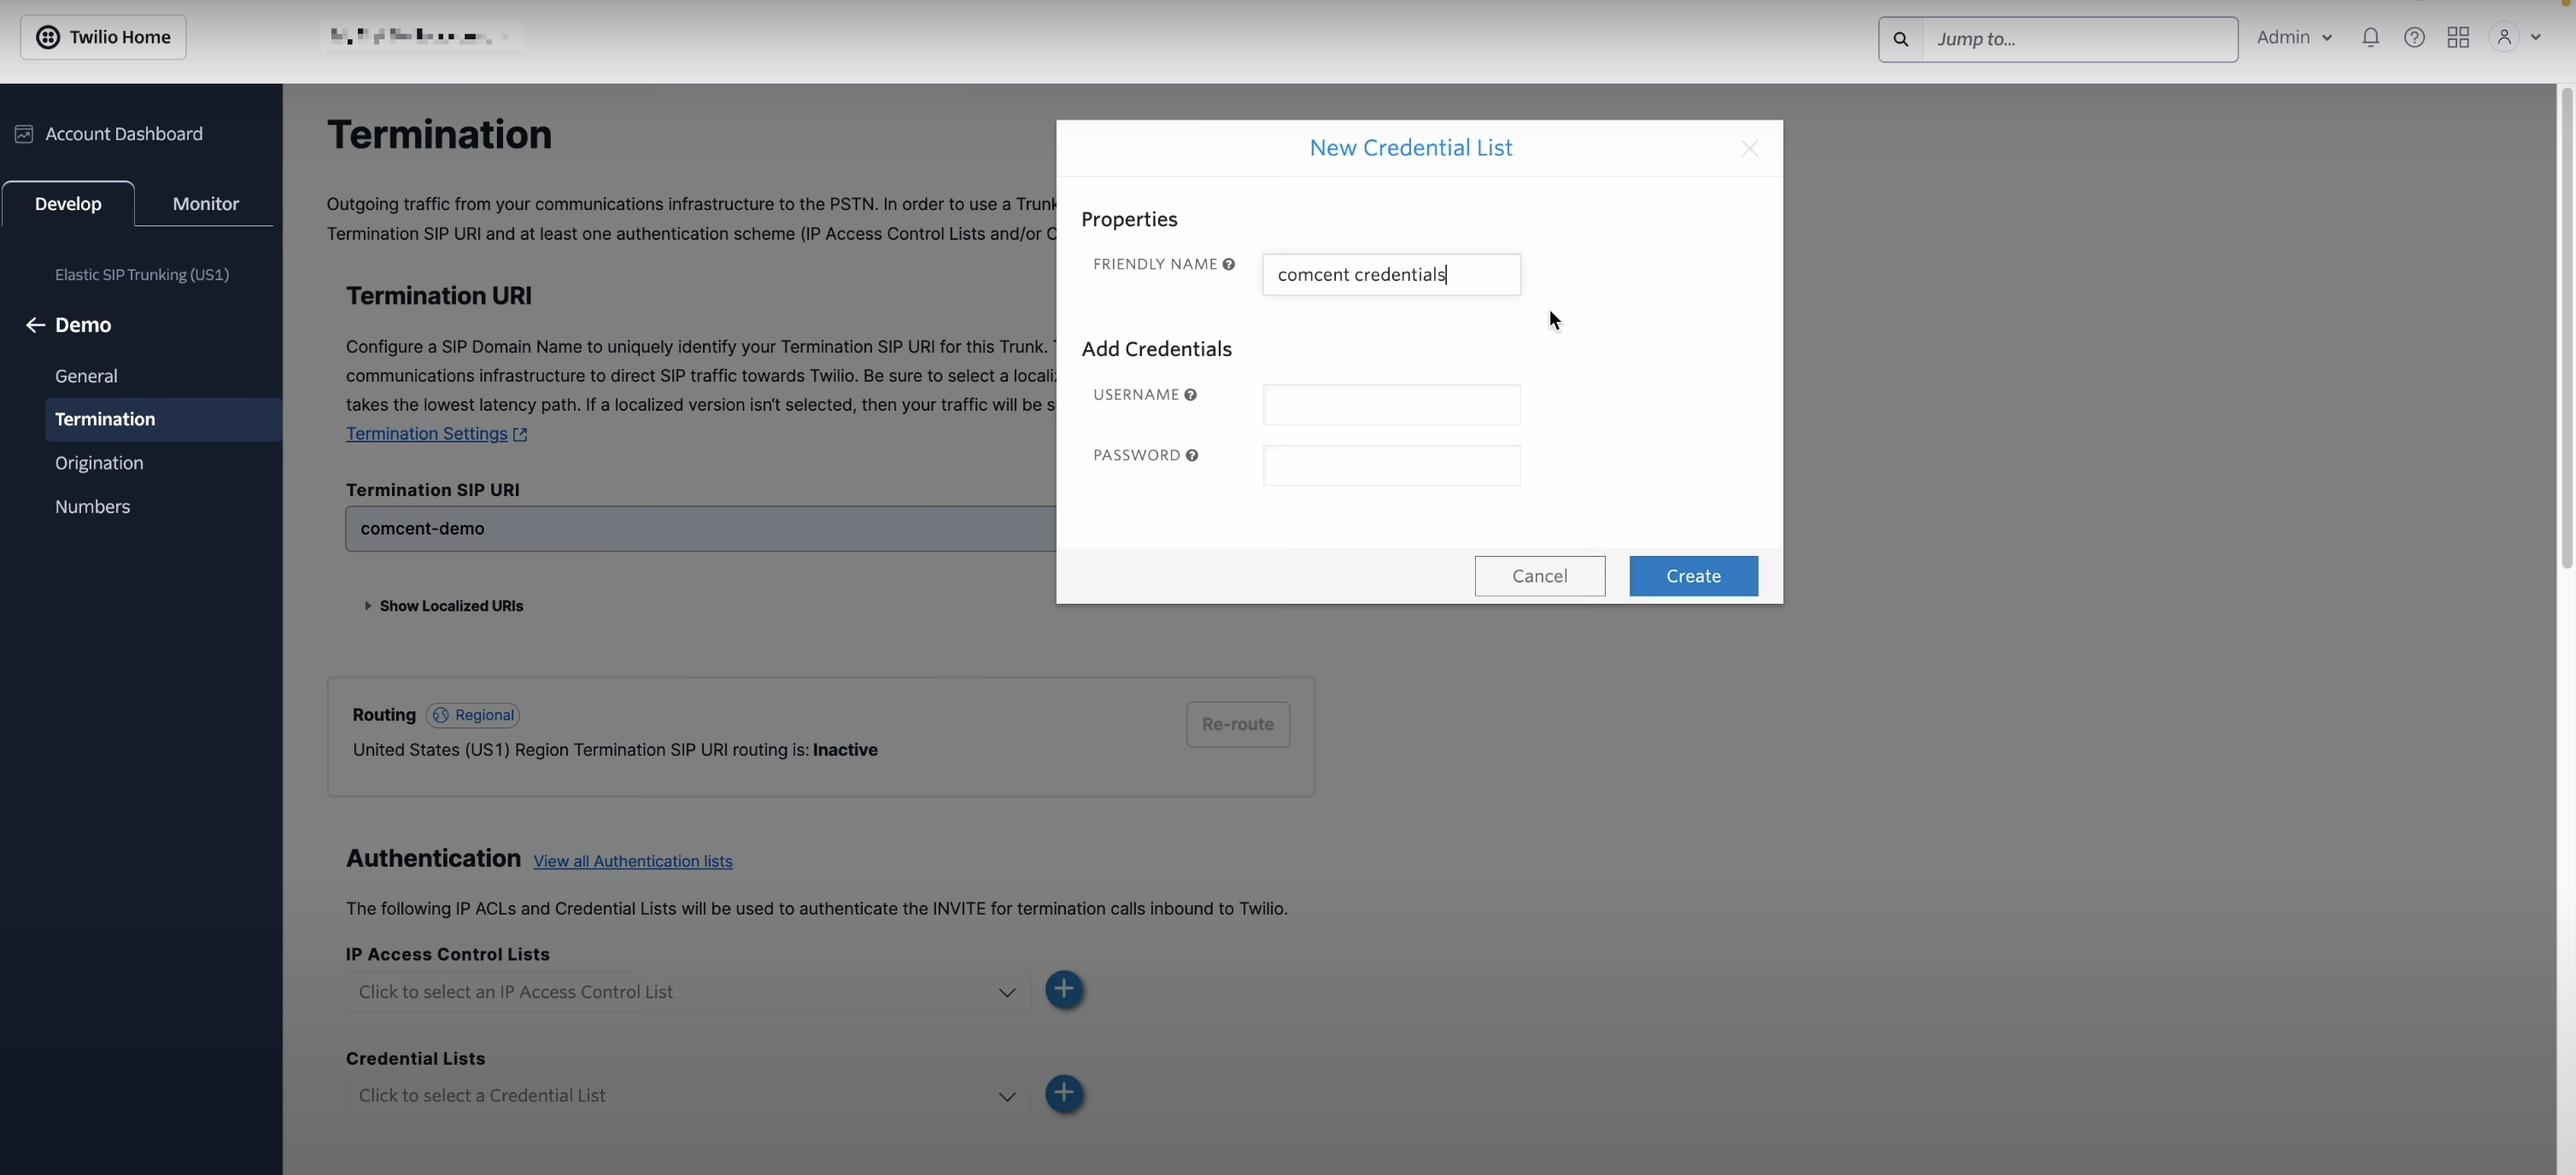Click the Password help icon
The image size is (2576, 1175).
[1191, 456]
